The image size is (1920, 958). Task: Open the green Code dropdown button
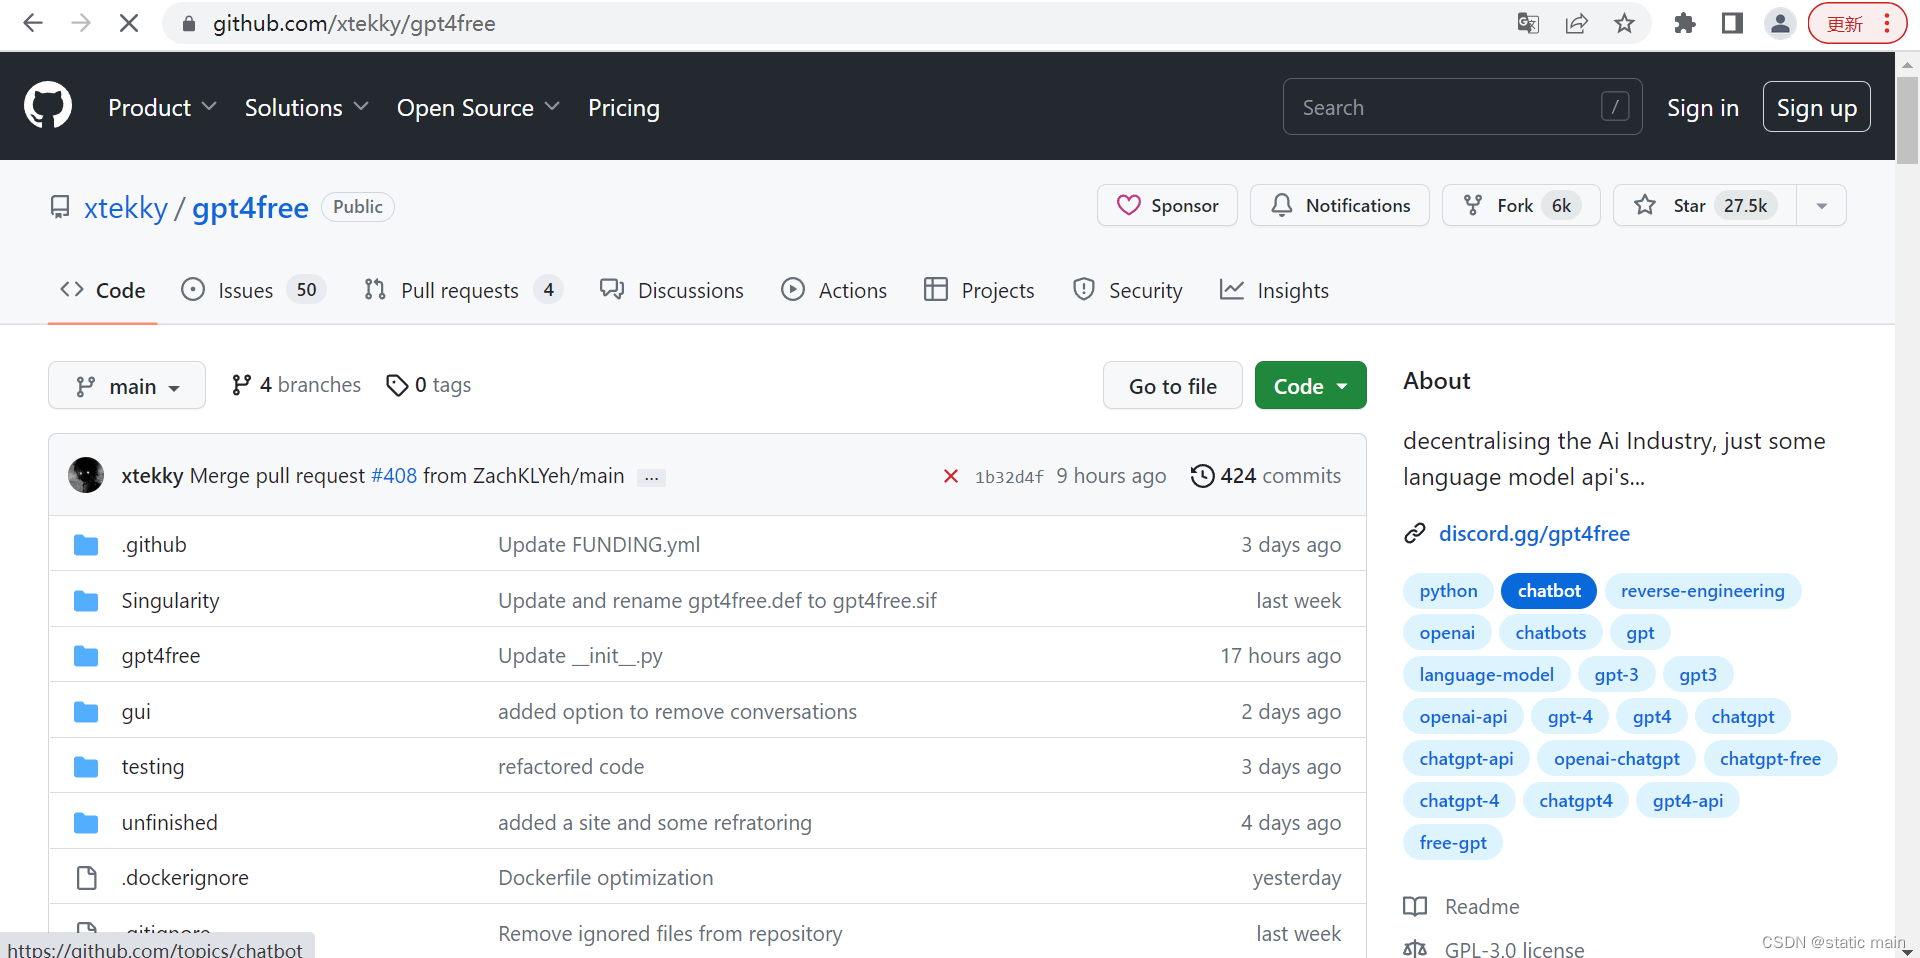point(1310,385)
